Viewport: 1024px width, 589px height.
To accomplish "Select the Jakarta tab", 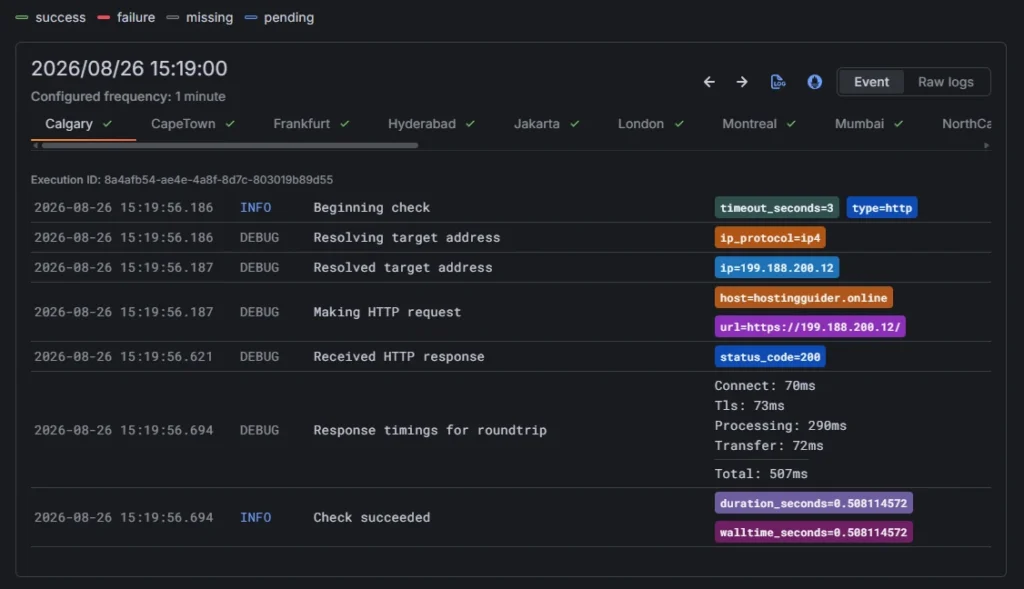I will (x=546, y=123).
